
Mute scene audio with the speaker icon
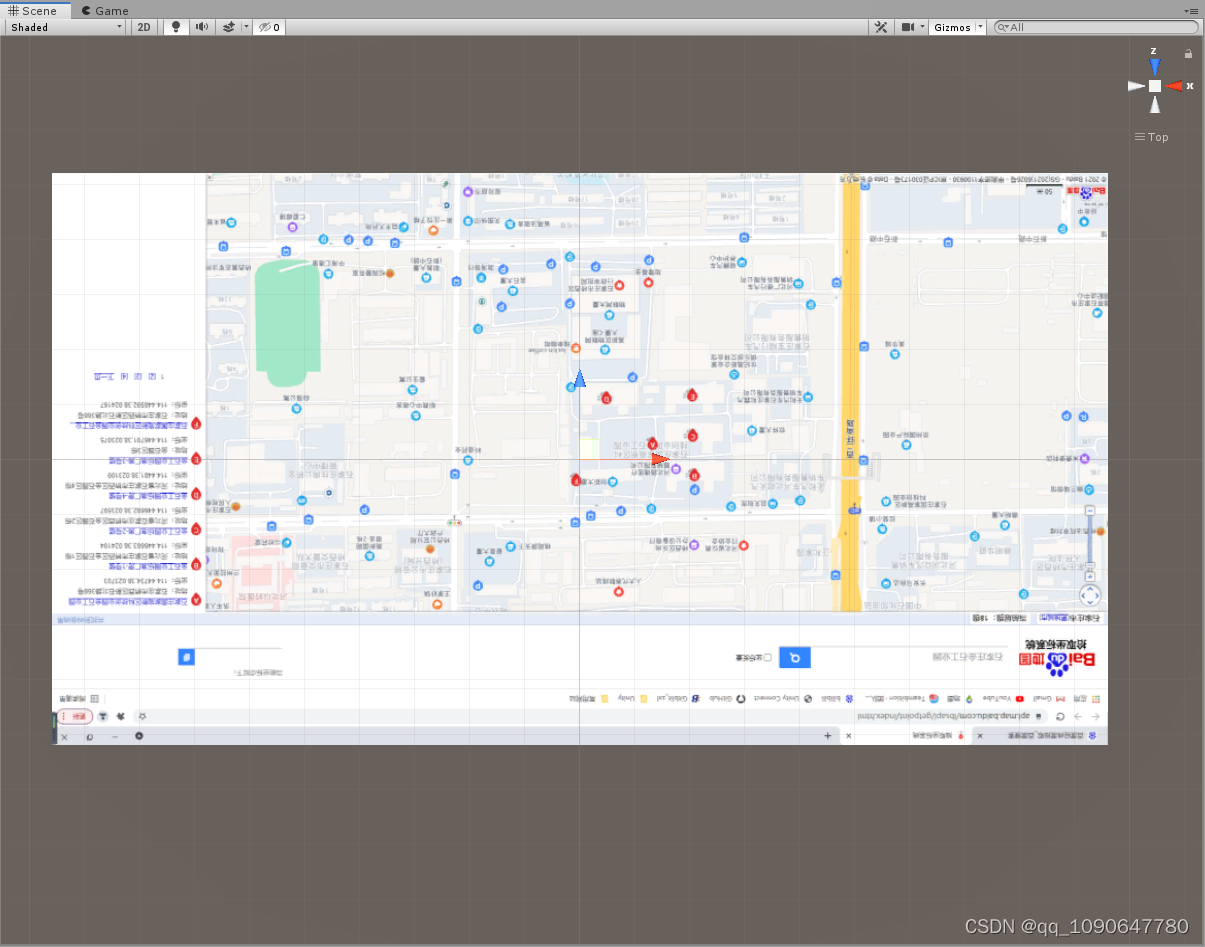(204, 27)
